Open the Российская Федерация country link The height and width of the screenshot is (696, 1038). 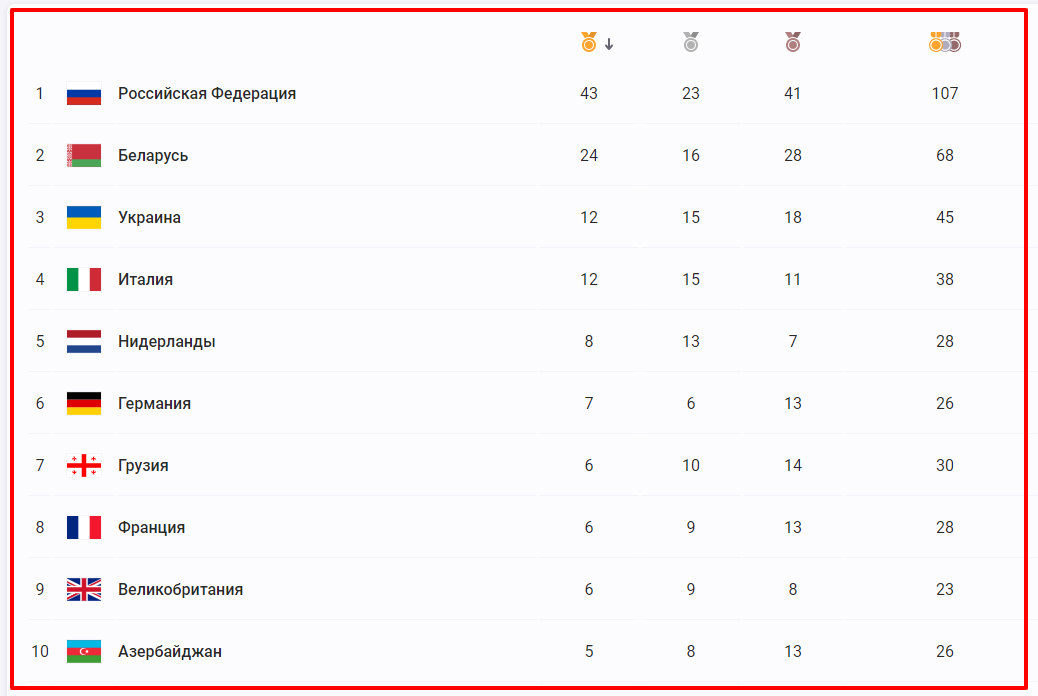tap(207, 94)
